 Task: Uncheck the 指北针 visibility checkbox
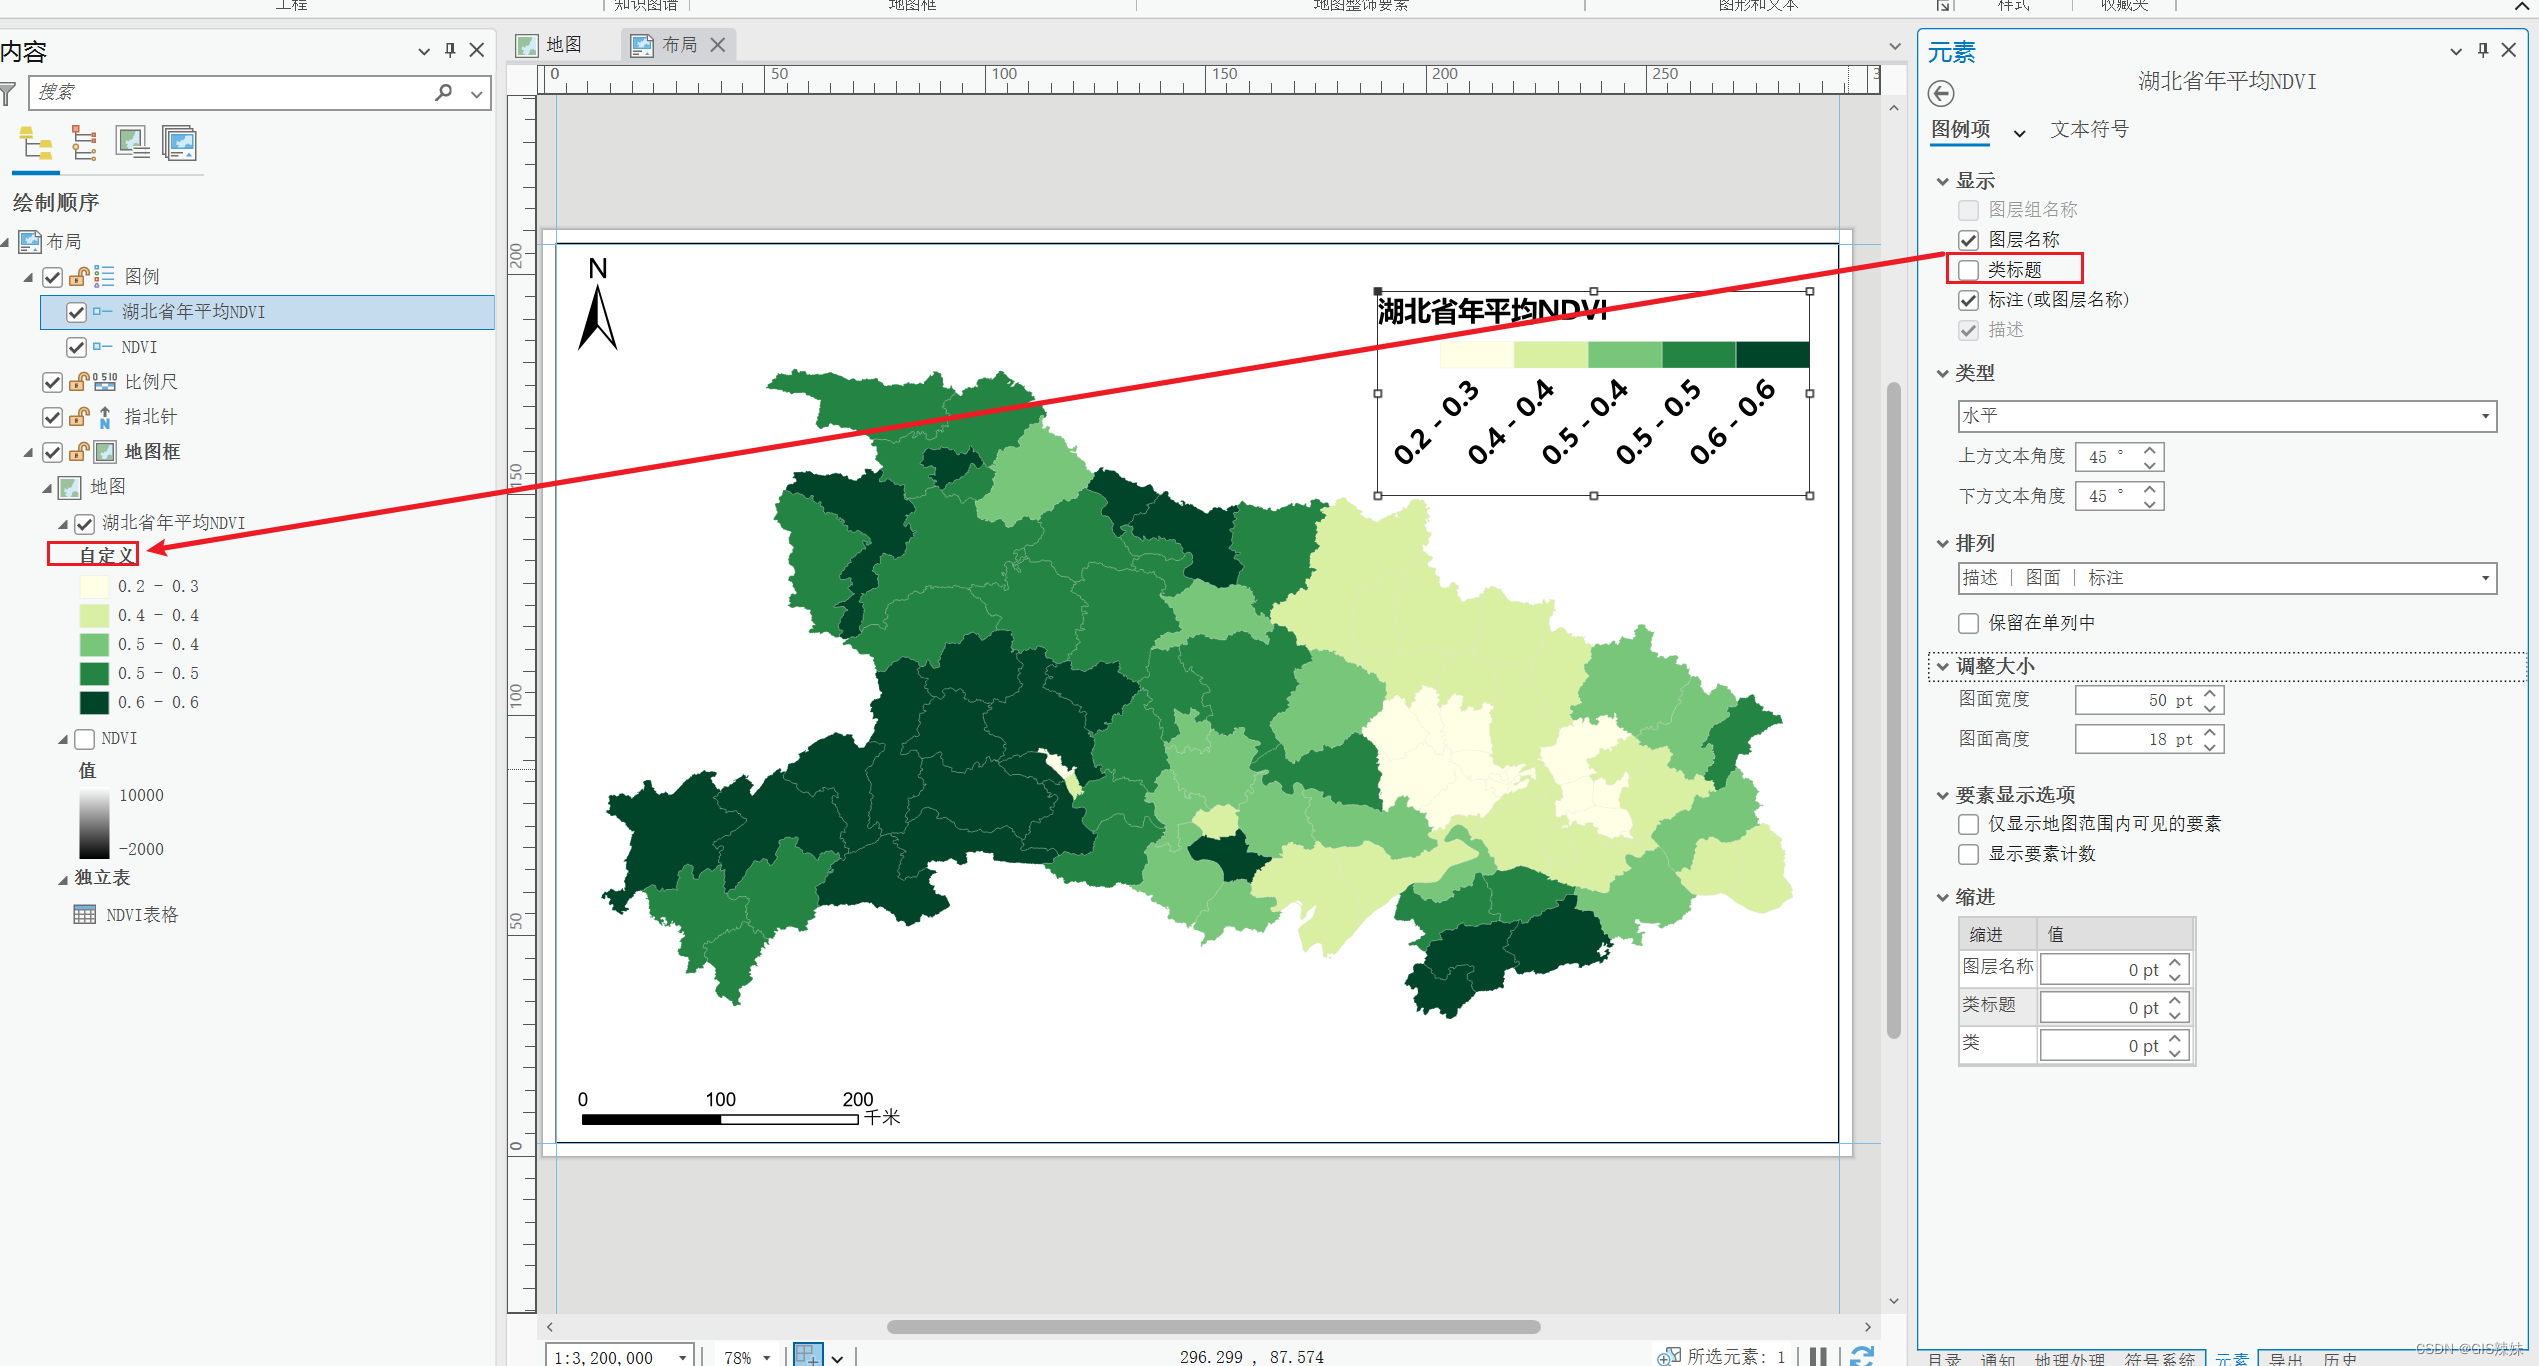[x=53, y=417]
